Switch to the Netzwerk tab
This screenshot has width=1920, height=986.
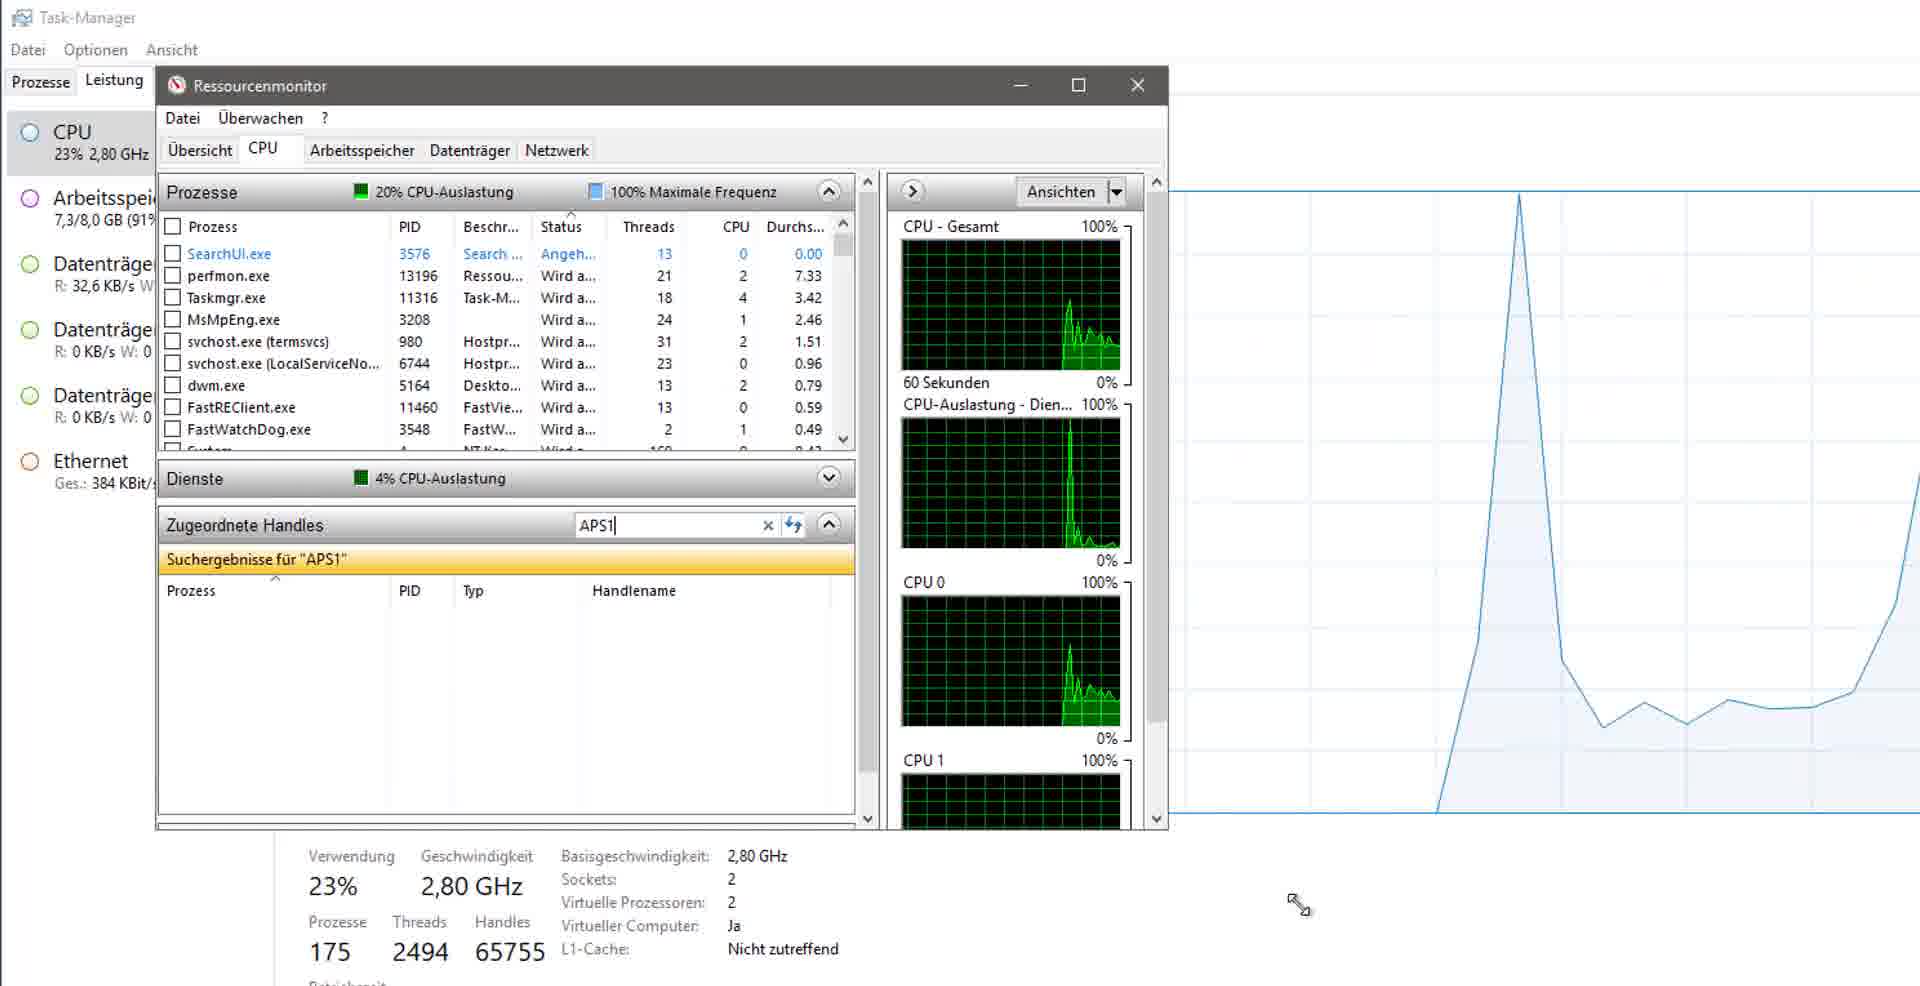click(557, 150)
